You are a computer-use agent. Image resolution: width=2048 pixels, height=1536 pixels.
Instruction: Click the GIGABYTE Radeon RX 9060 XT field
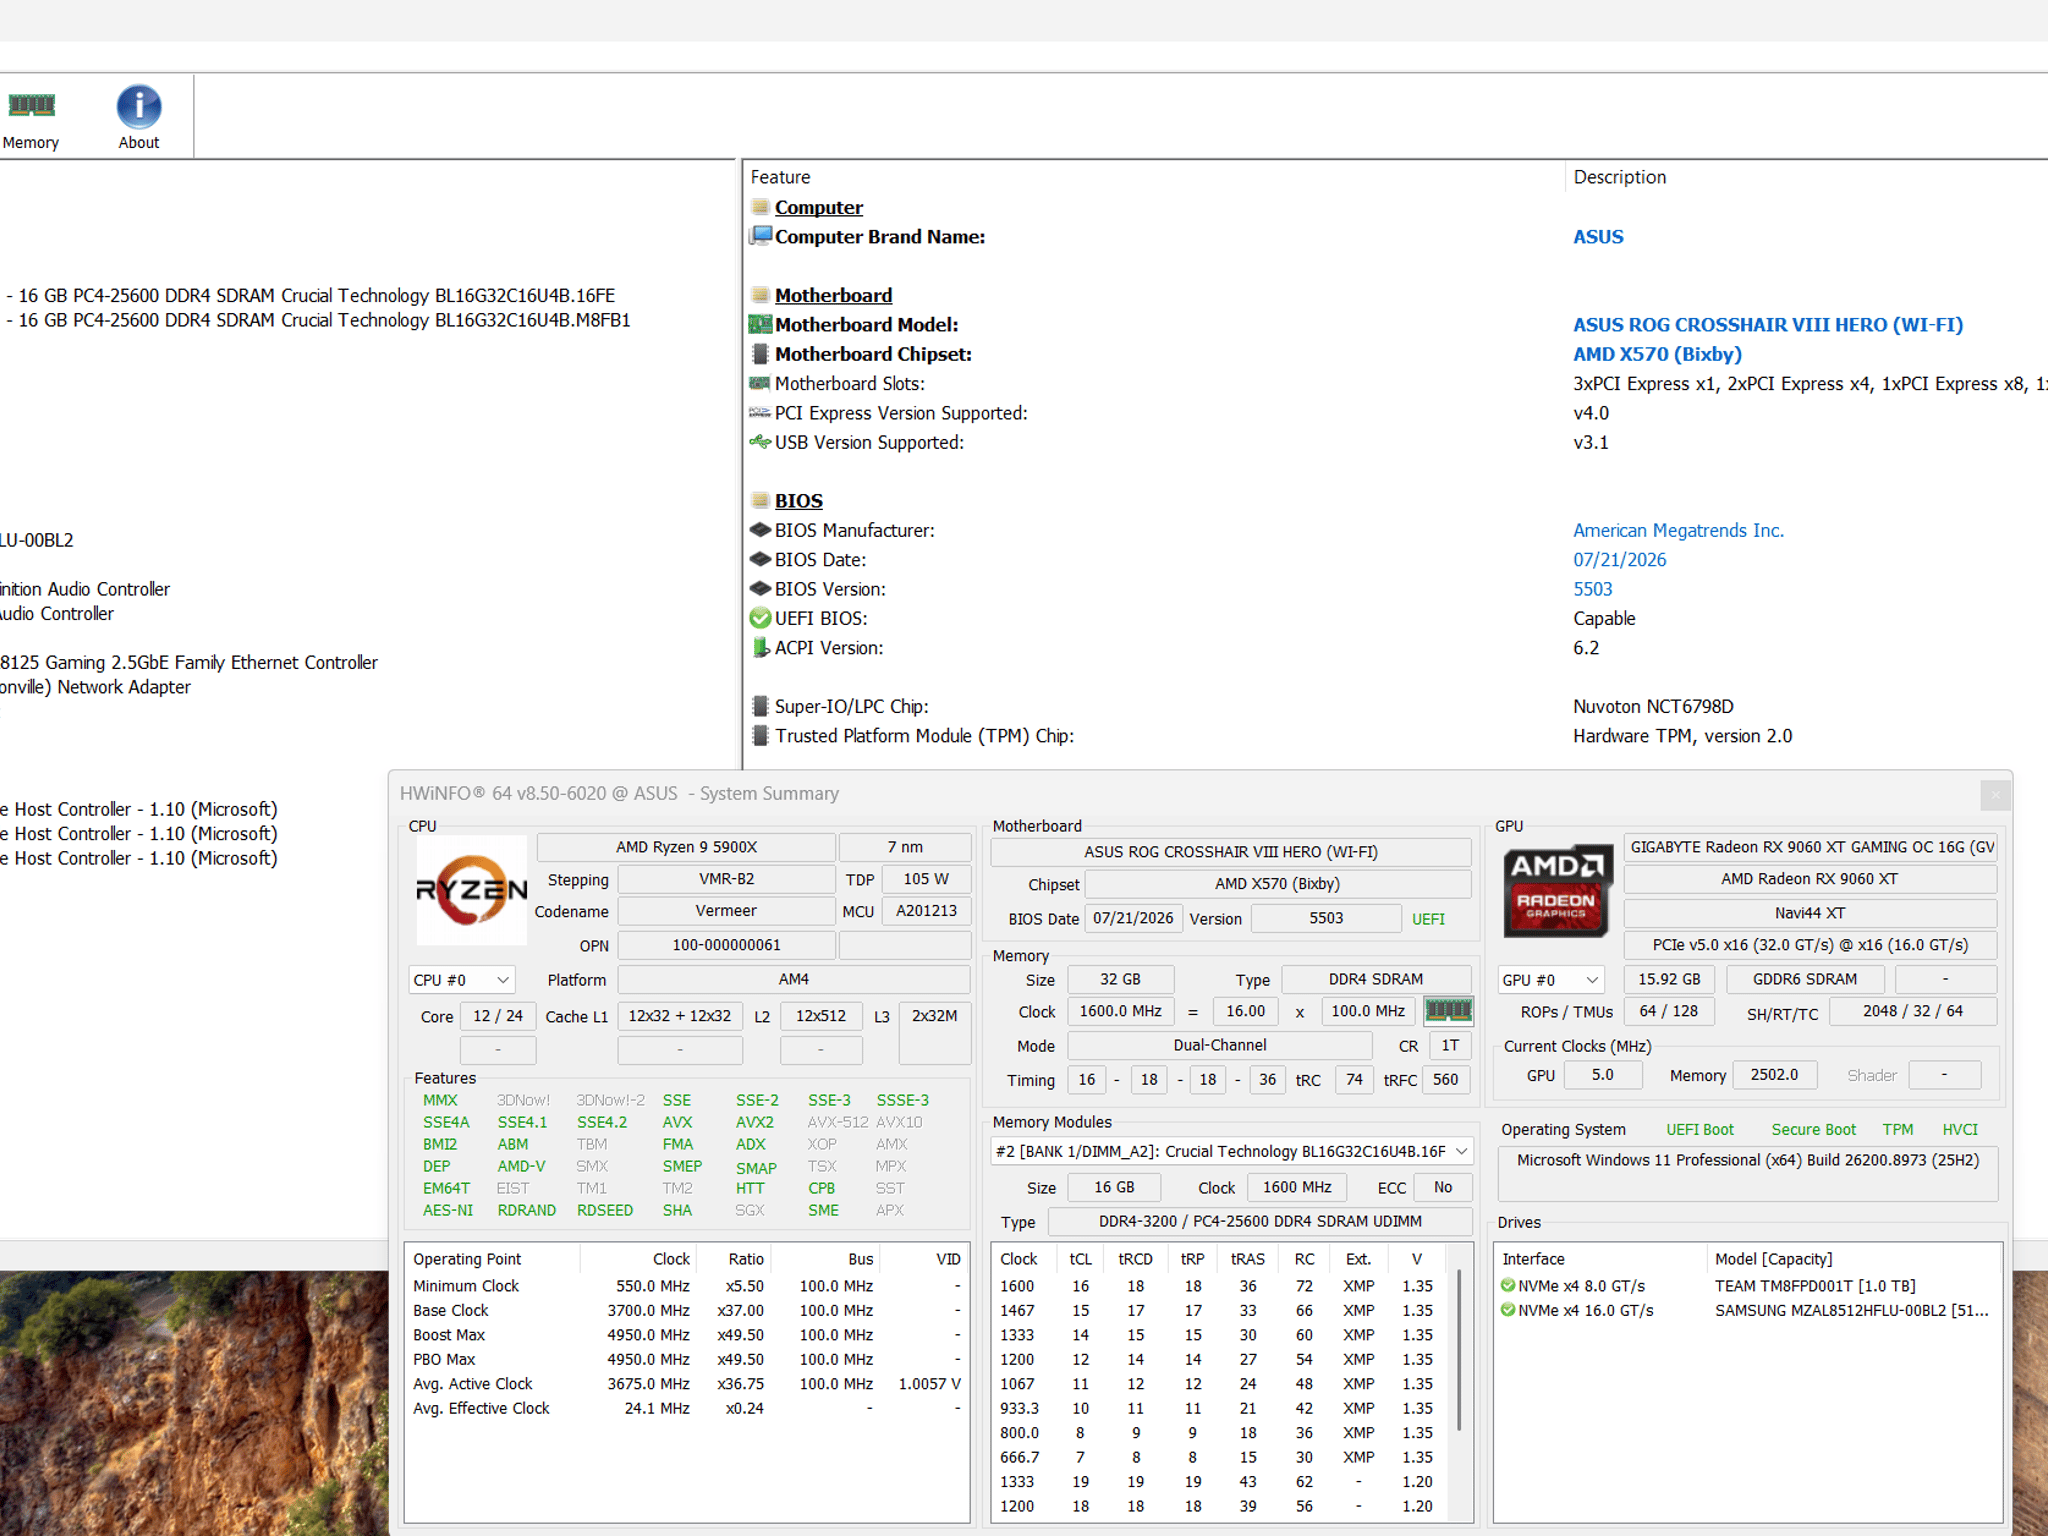click(1811, 847)
